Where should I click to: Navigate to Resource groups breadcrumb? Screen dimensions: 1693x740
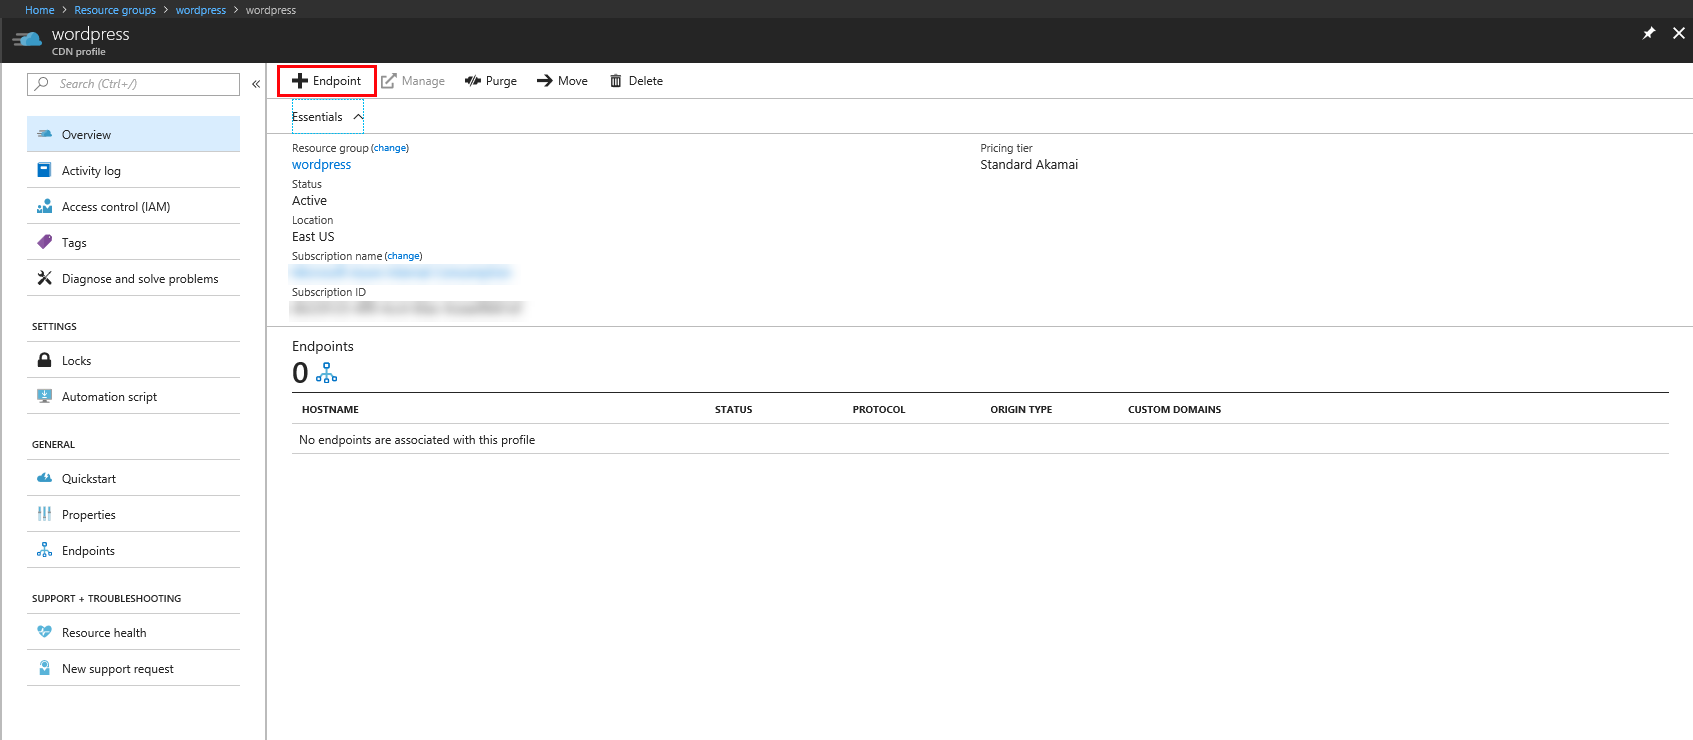[x=115, y=10]
